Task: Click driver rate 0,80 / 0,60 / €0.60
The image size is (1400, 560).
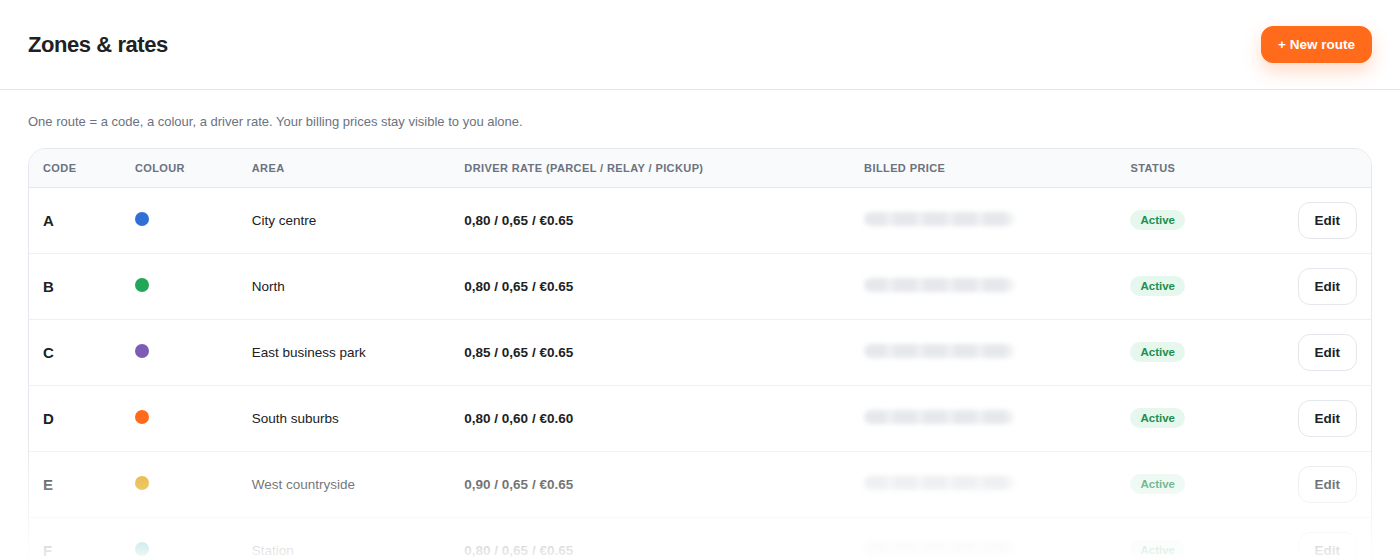Action: pos(519,418)
